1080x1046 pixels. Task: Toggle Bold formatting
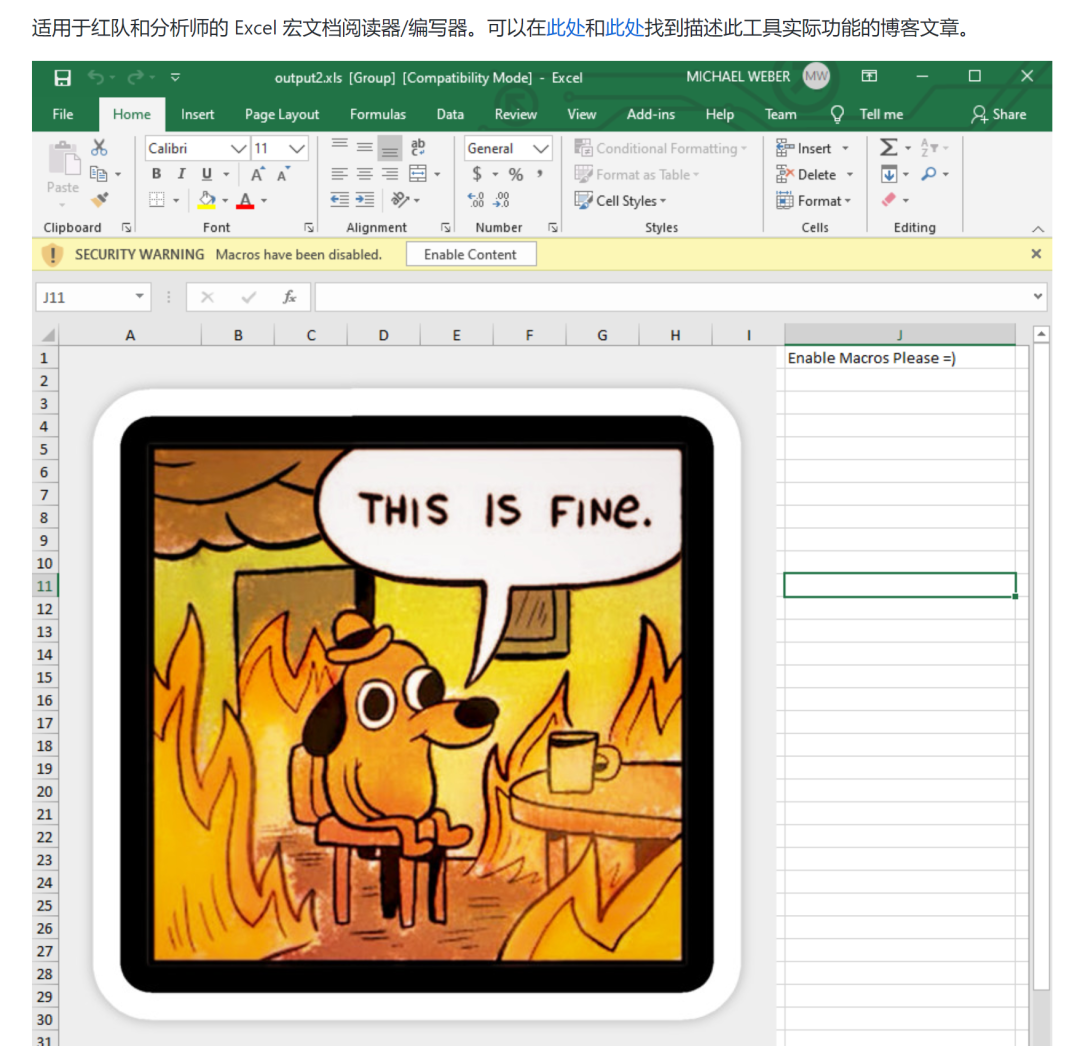(x=156, y=174)
